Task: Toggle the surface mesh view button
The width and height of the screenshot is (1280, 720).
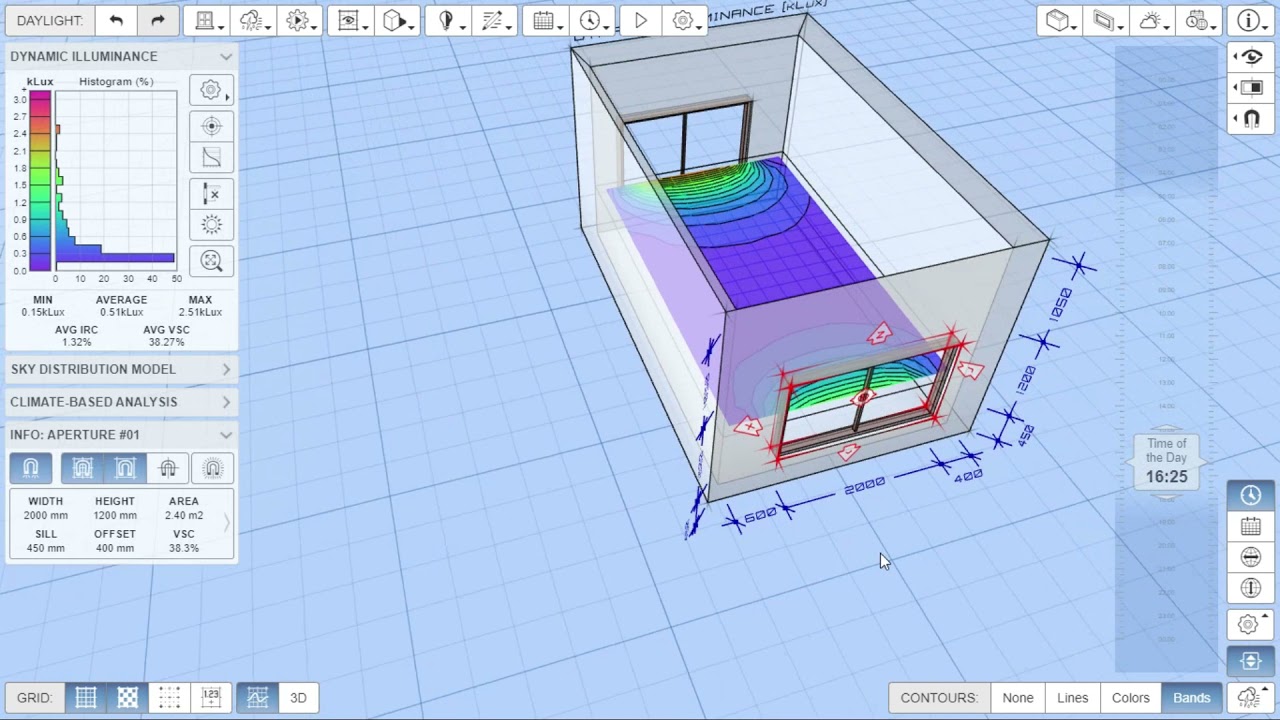Action: click(257, 698)
